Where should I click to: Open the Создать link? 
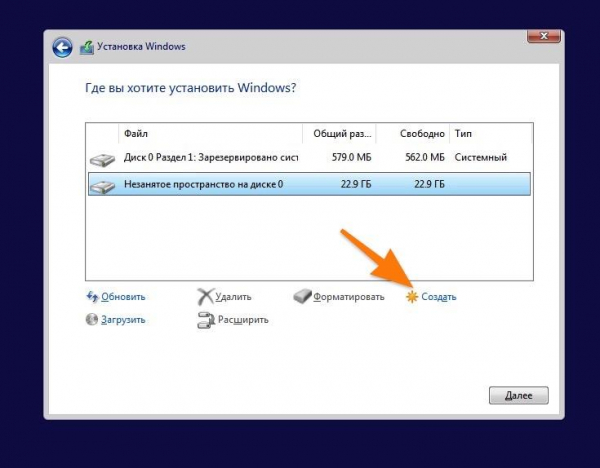click(x=439, y=297)
